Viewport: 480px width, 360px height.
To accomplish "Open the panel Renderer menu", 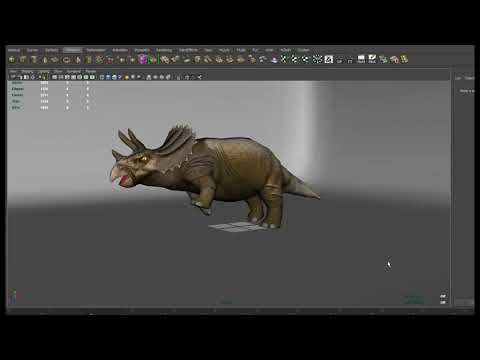I will tap(74, 71).
